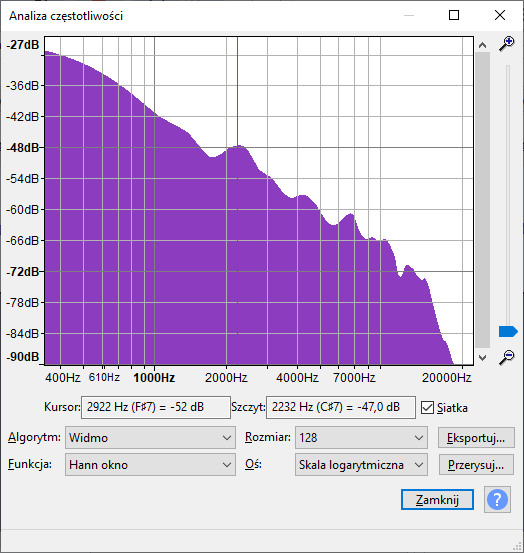Image resolution: width=524 pixels, height=553 pixels.
Task: Open help with the blue question mark
Action: tap(497, 500)
